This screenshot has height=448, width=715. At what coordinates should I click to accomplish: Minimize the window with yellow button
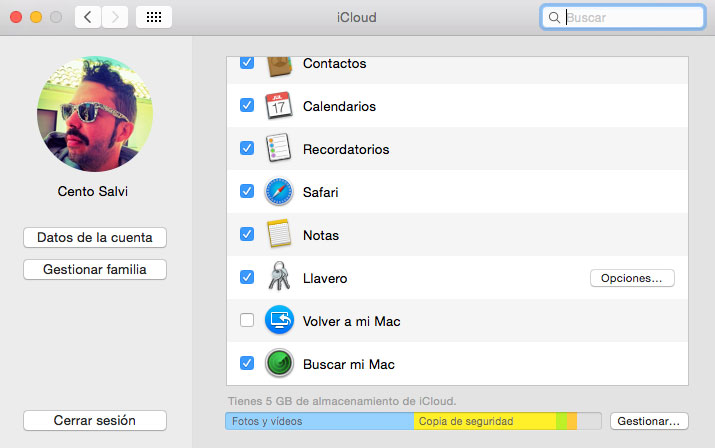[x=36, y=17]
